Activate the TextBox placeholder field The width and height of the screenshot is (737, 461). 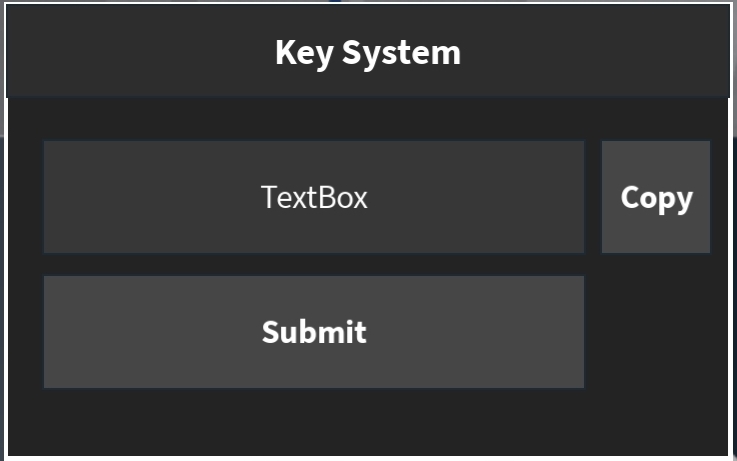(x=314, y=197)
